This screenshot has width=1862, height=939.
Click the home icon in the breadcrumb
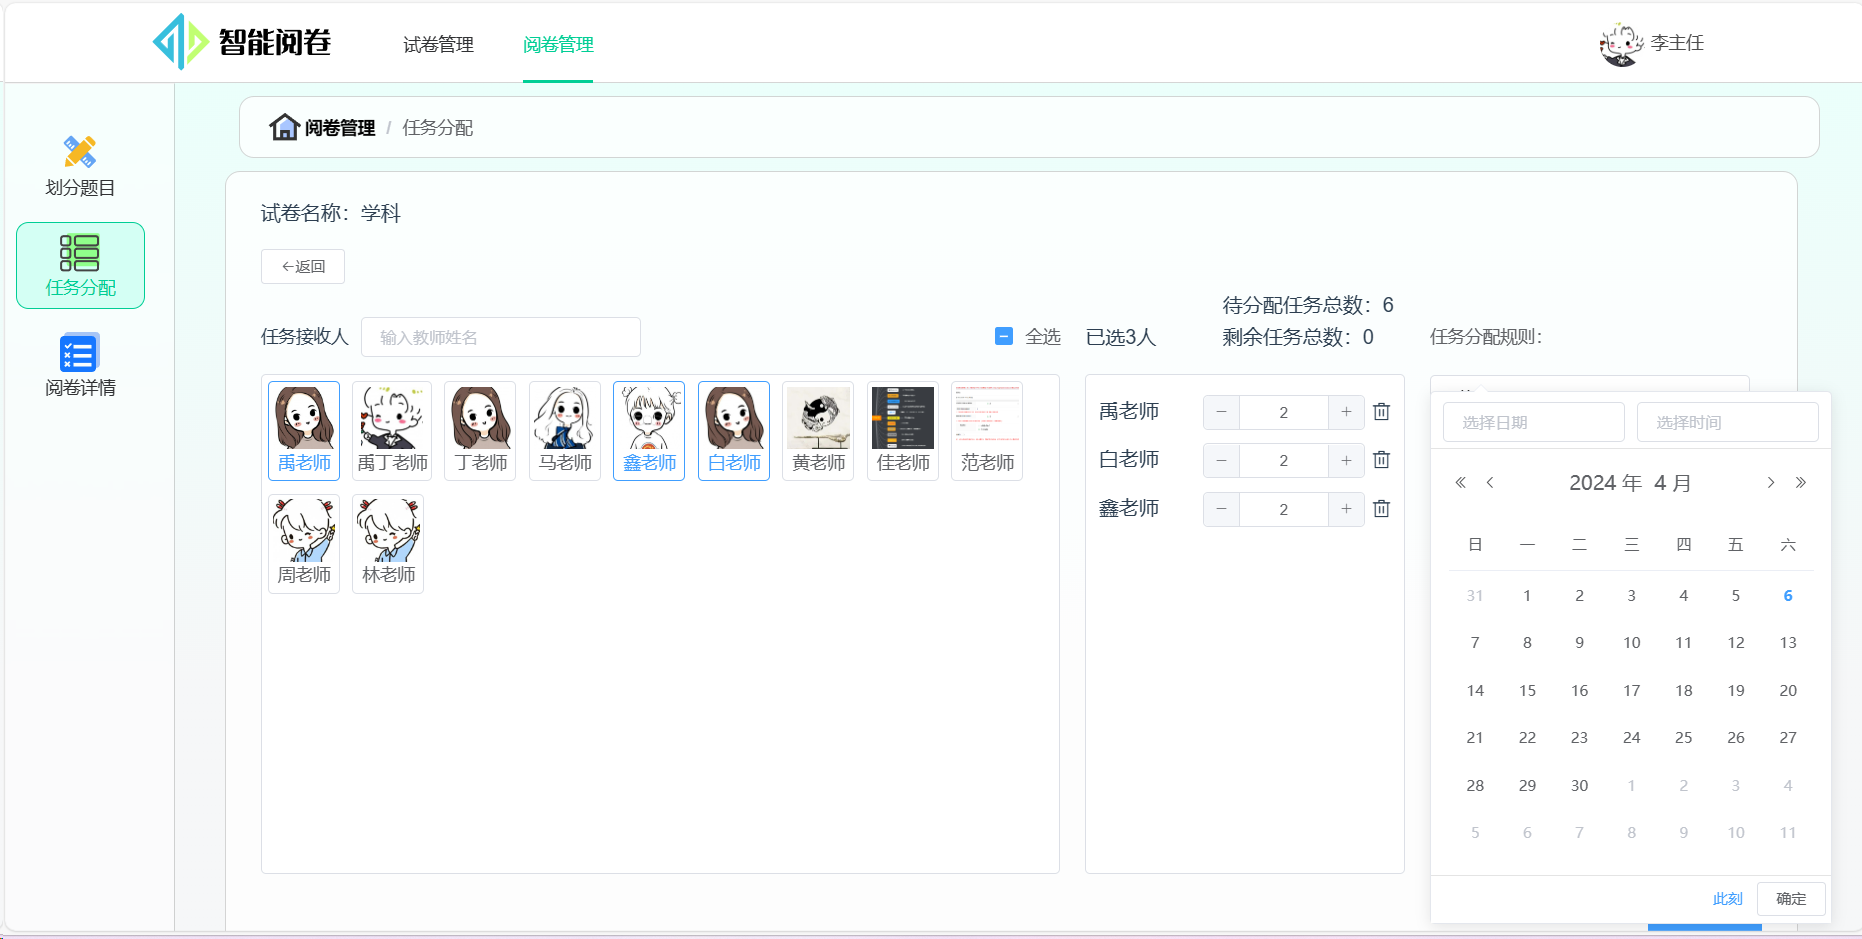click(285, 127)
